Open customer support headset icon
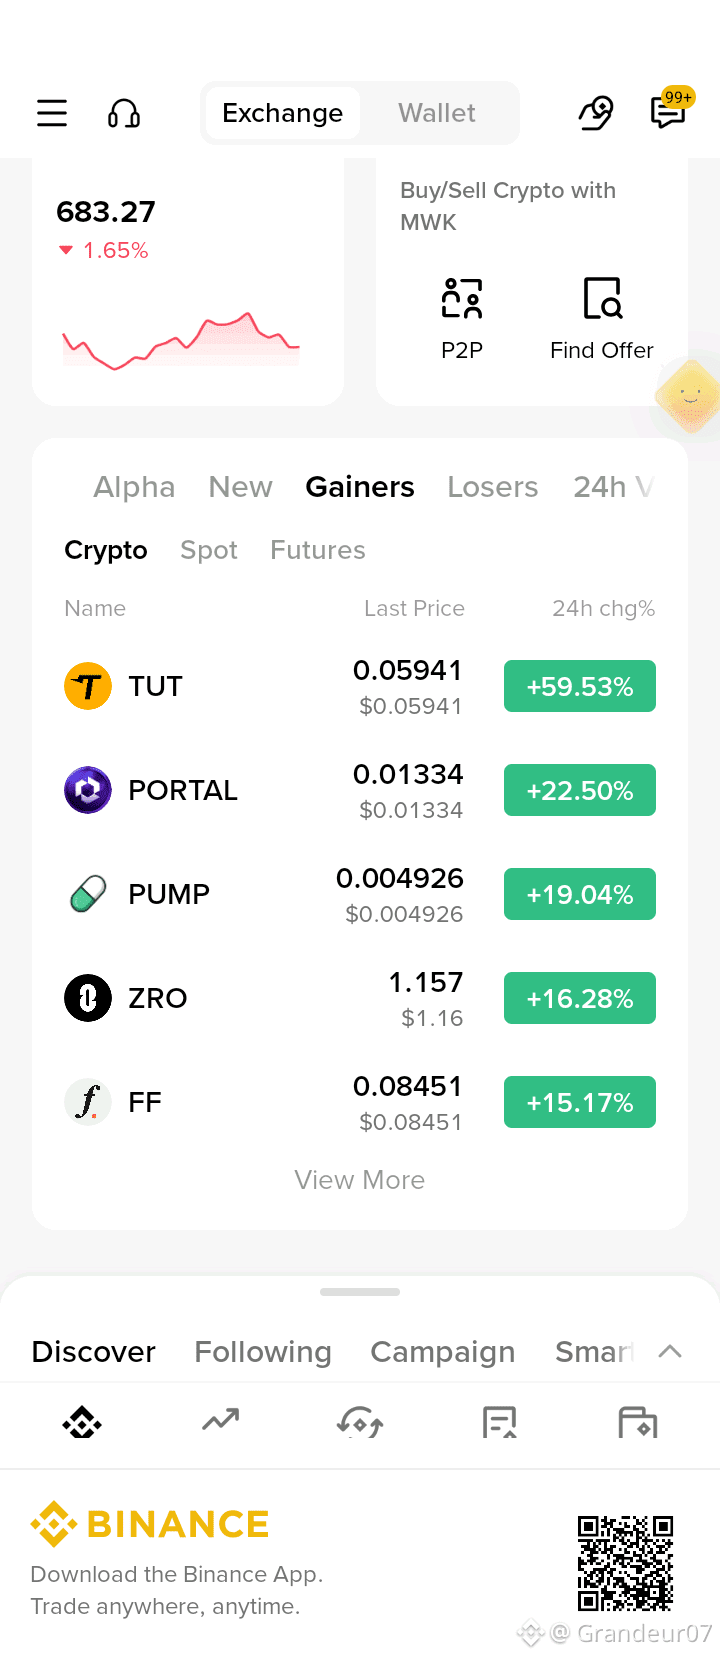This screenshot has width=720, height=1658. coord(124,113)
